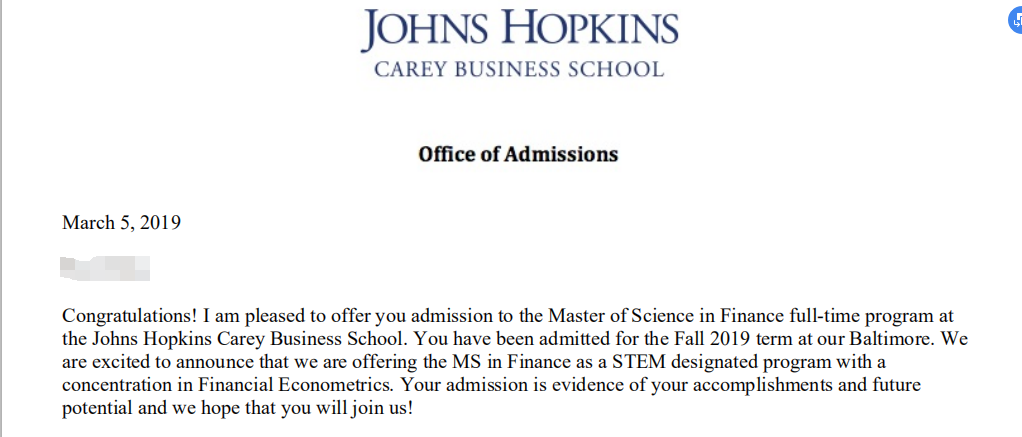The image size is (1022, 437).
Task: Click the word Congratulations!
Action: point(129,317)
